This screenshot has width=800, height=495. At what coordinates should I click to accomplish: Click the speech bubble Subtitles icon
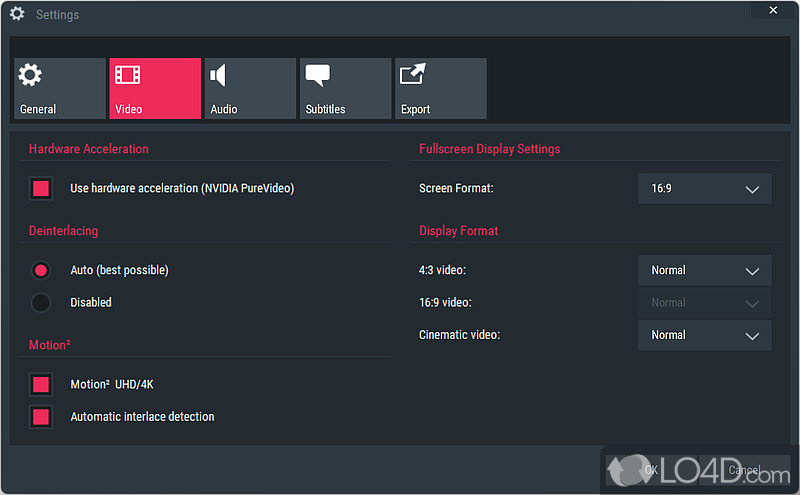click(318, 75)
